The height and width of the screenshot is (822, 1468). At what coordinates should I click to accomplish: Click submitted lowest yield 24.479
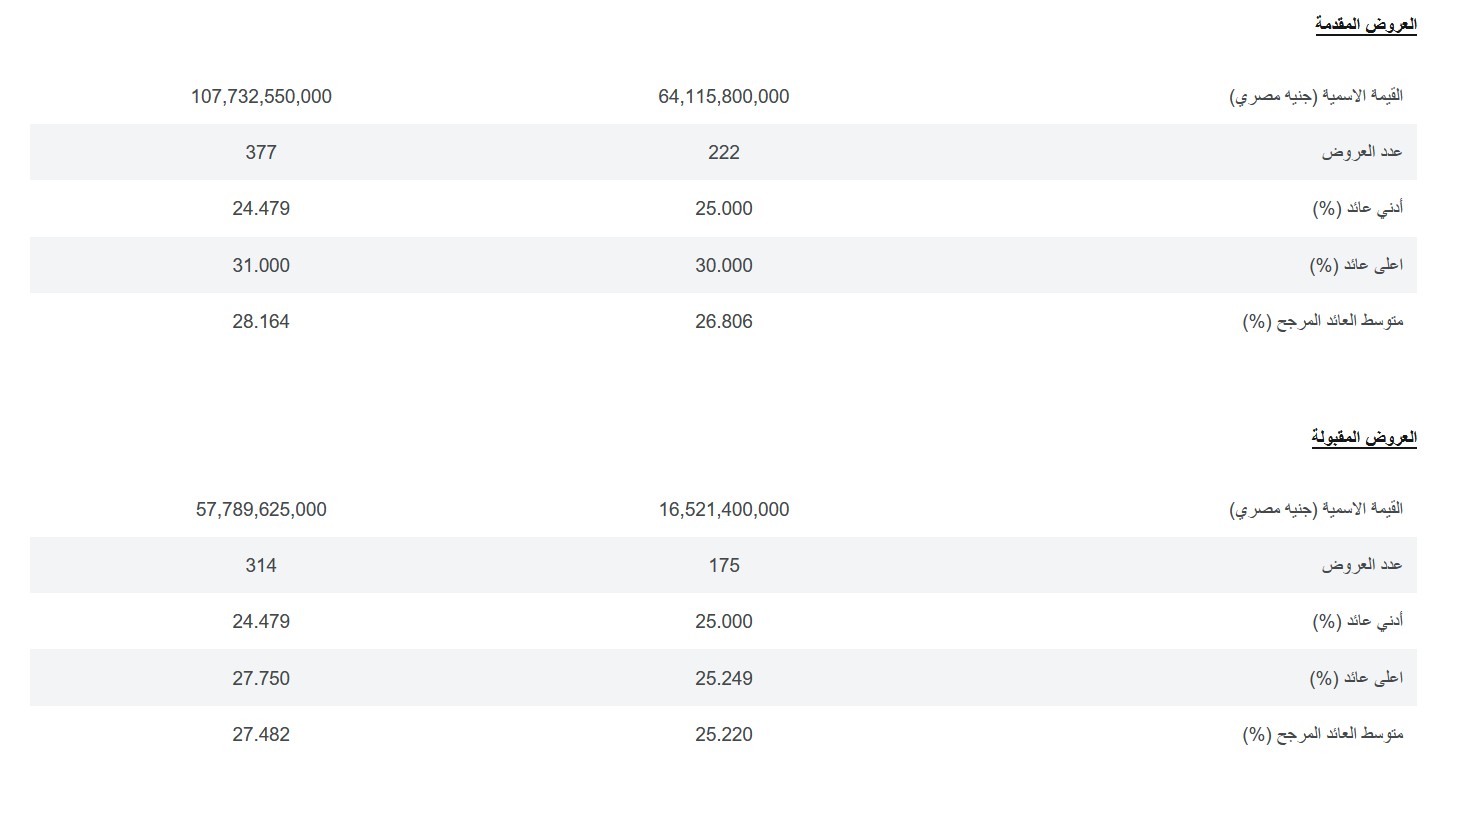[261, 209]
